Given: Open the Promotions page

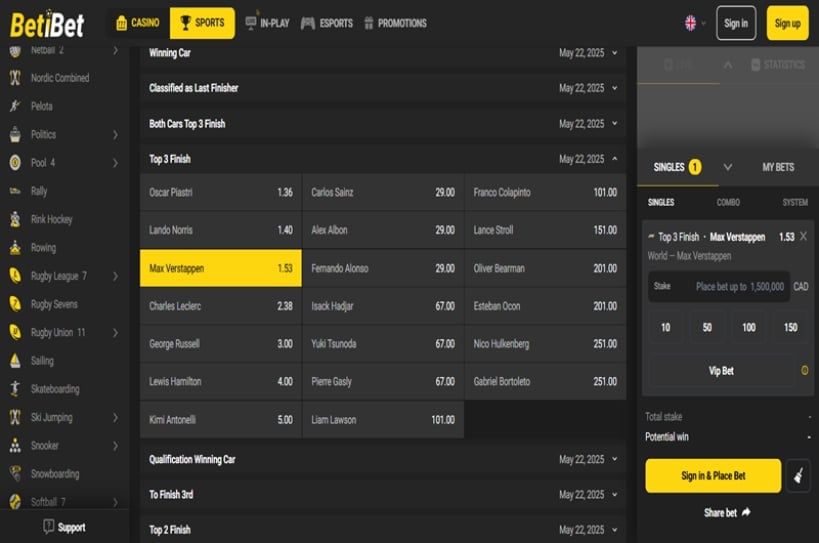Looking at the screenshot, I should pyautogui.click(x=395, y=23).
